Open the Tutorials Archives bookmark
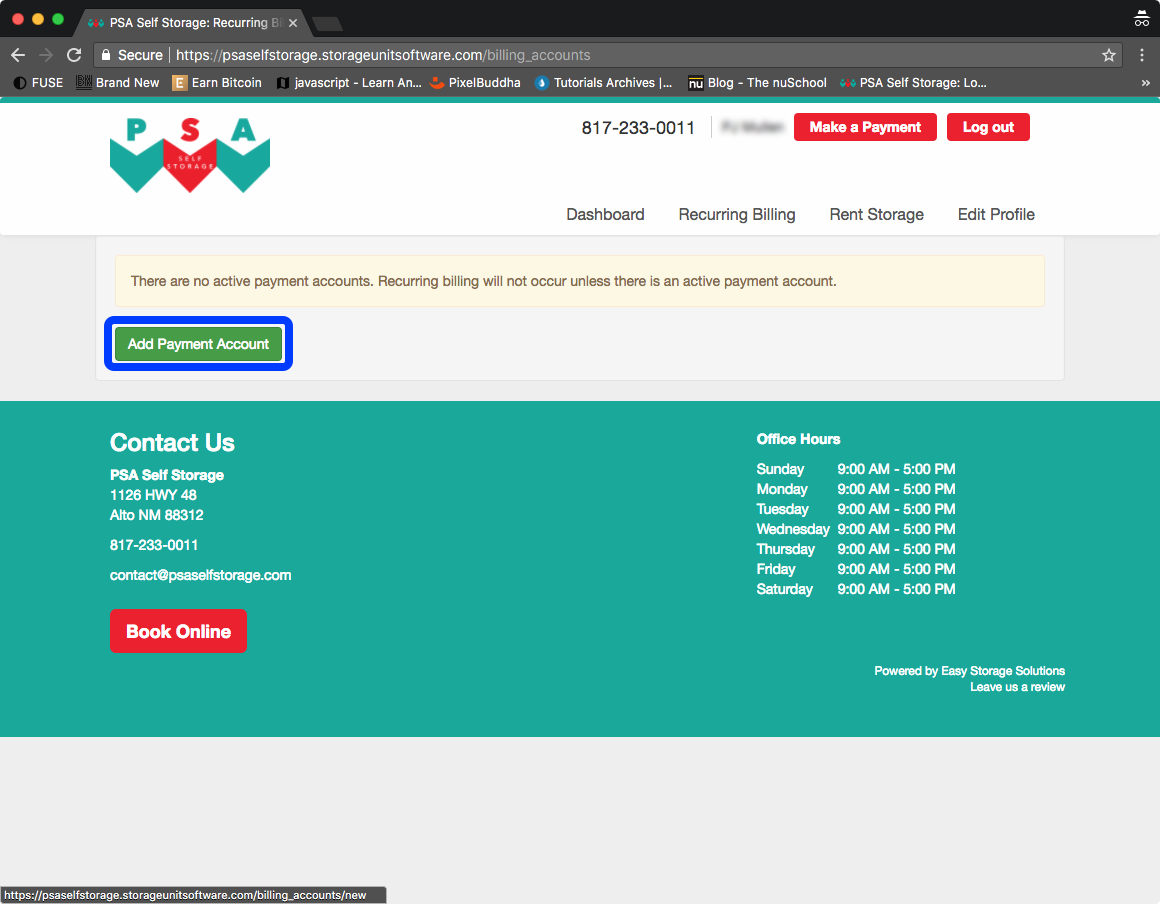This screenshot has height=904, width=1160. [x=604, y=83]
